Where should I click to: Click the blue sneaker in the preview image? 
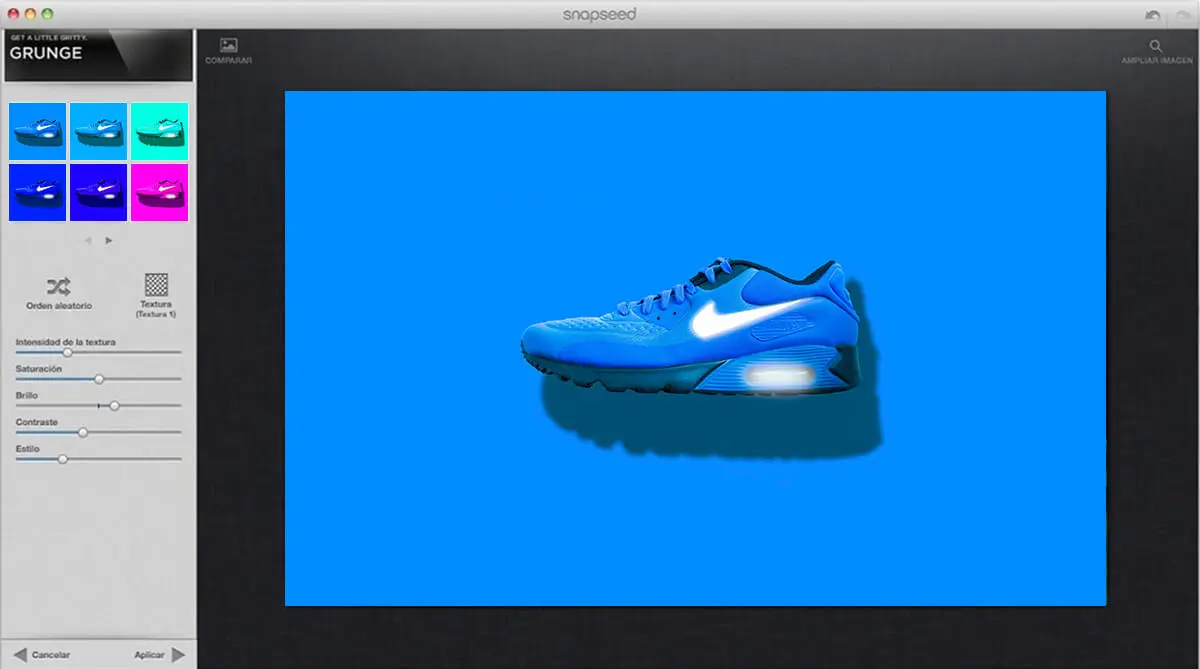click(x=690, y=330)
